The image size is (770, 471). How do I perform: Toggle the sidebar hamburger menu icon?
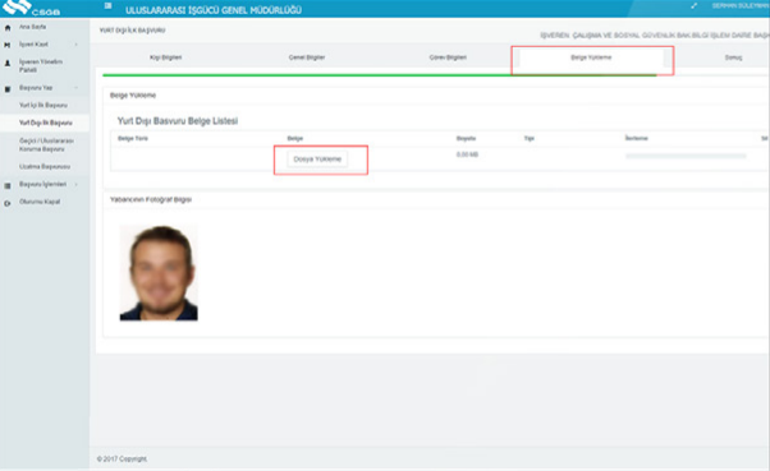point(108,9)
